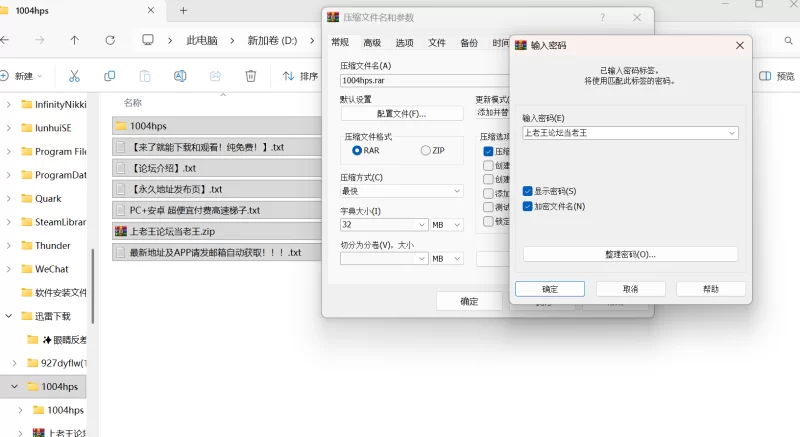800x437 pixels.
Task: Click the Cut scissors icon in Explorer
Action: tap(74, 76)
